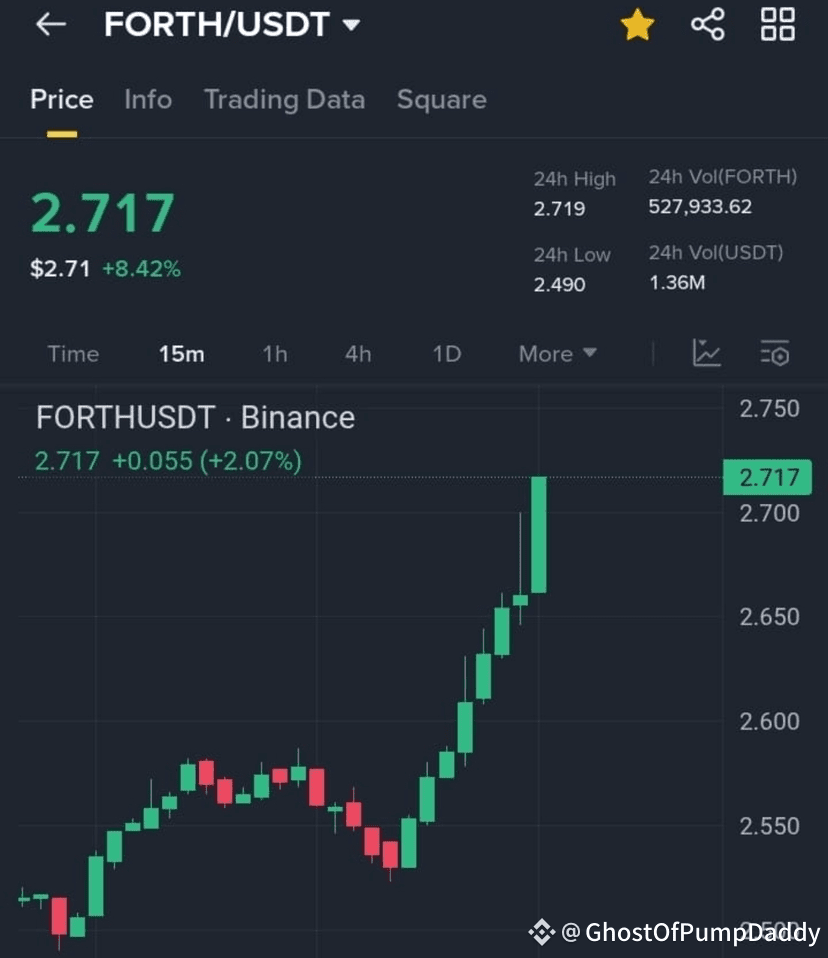The height and width of the screenshot is (958, 828).
Task: Expand the FORTH/USDT pair dropdown arrow
Action: click(351, 24)
